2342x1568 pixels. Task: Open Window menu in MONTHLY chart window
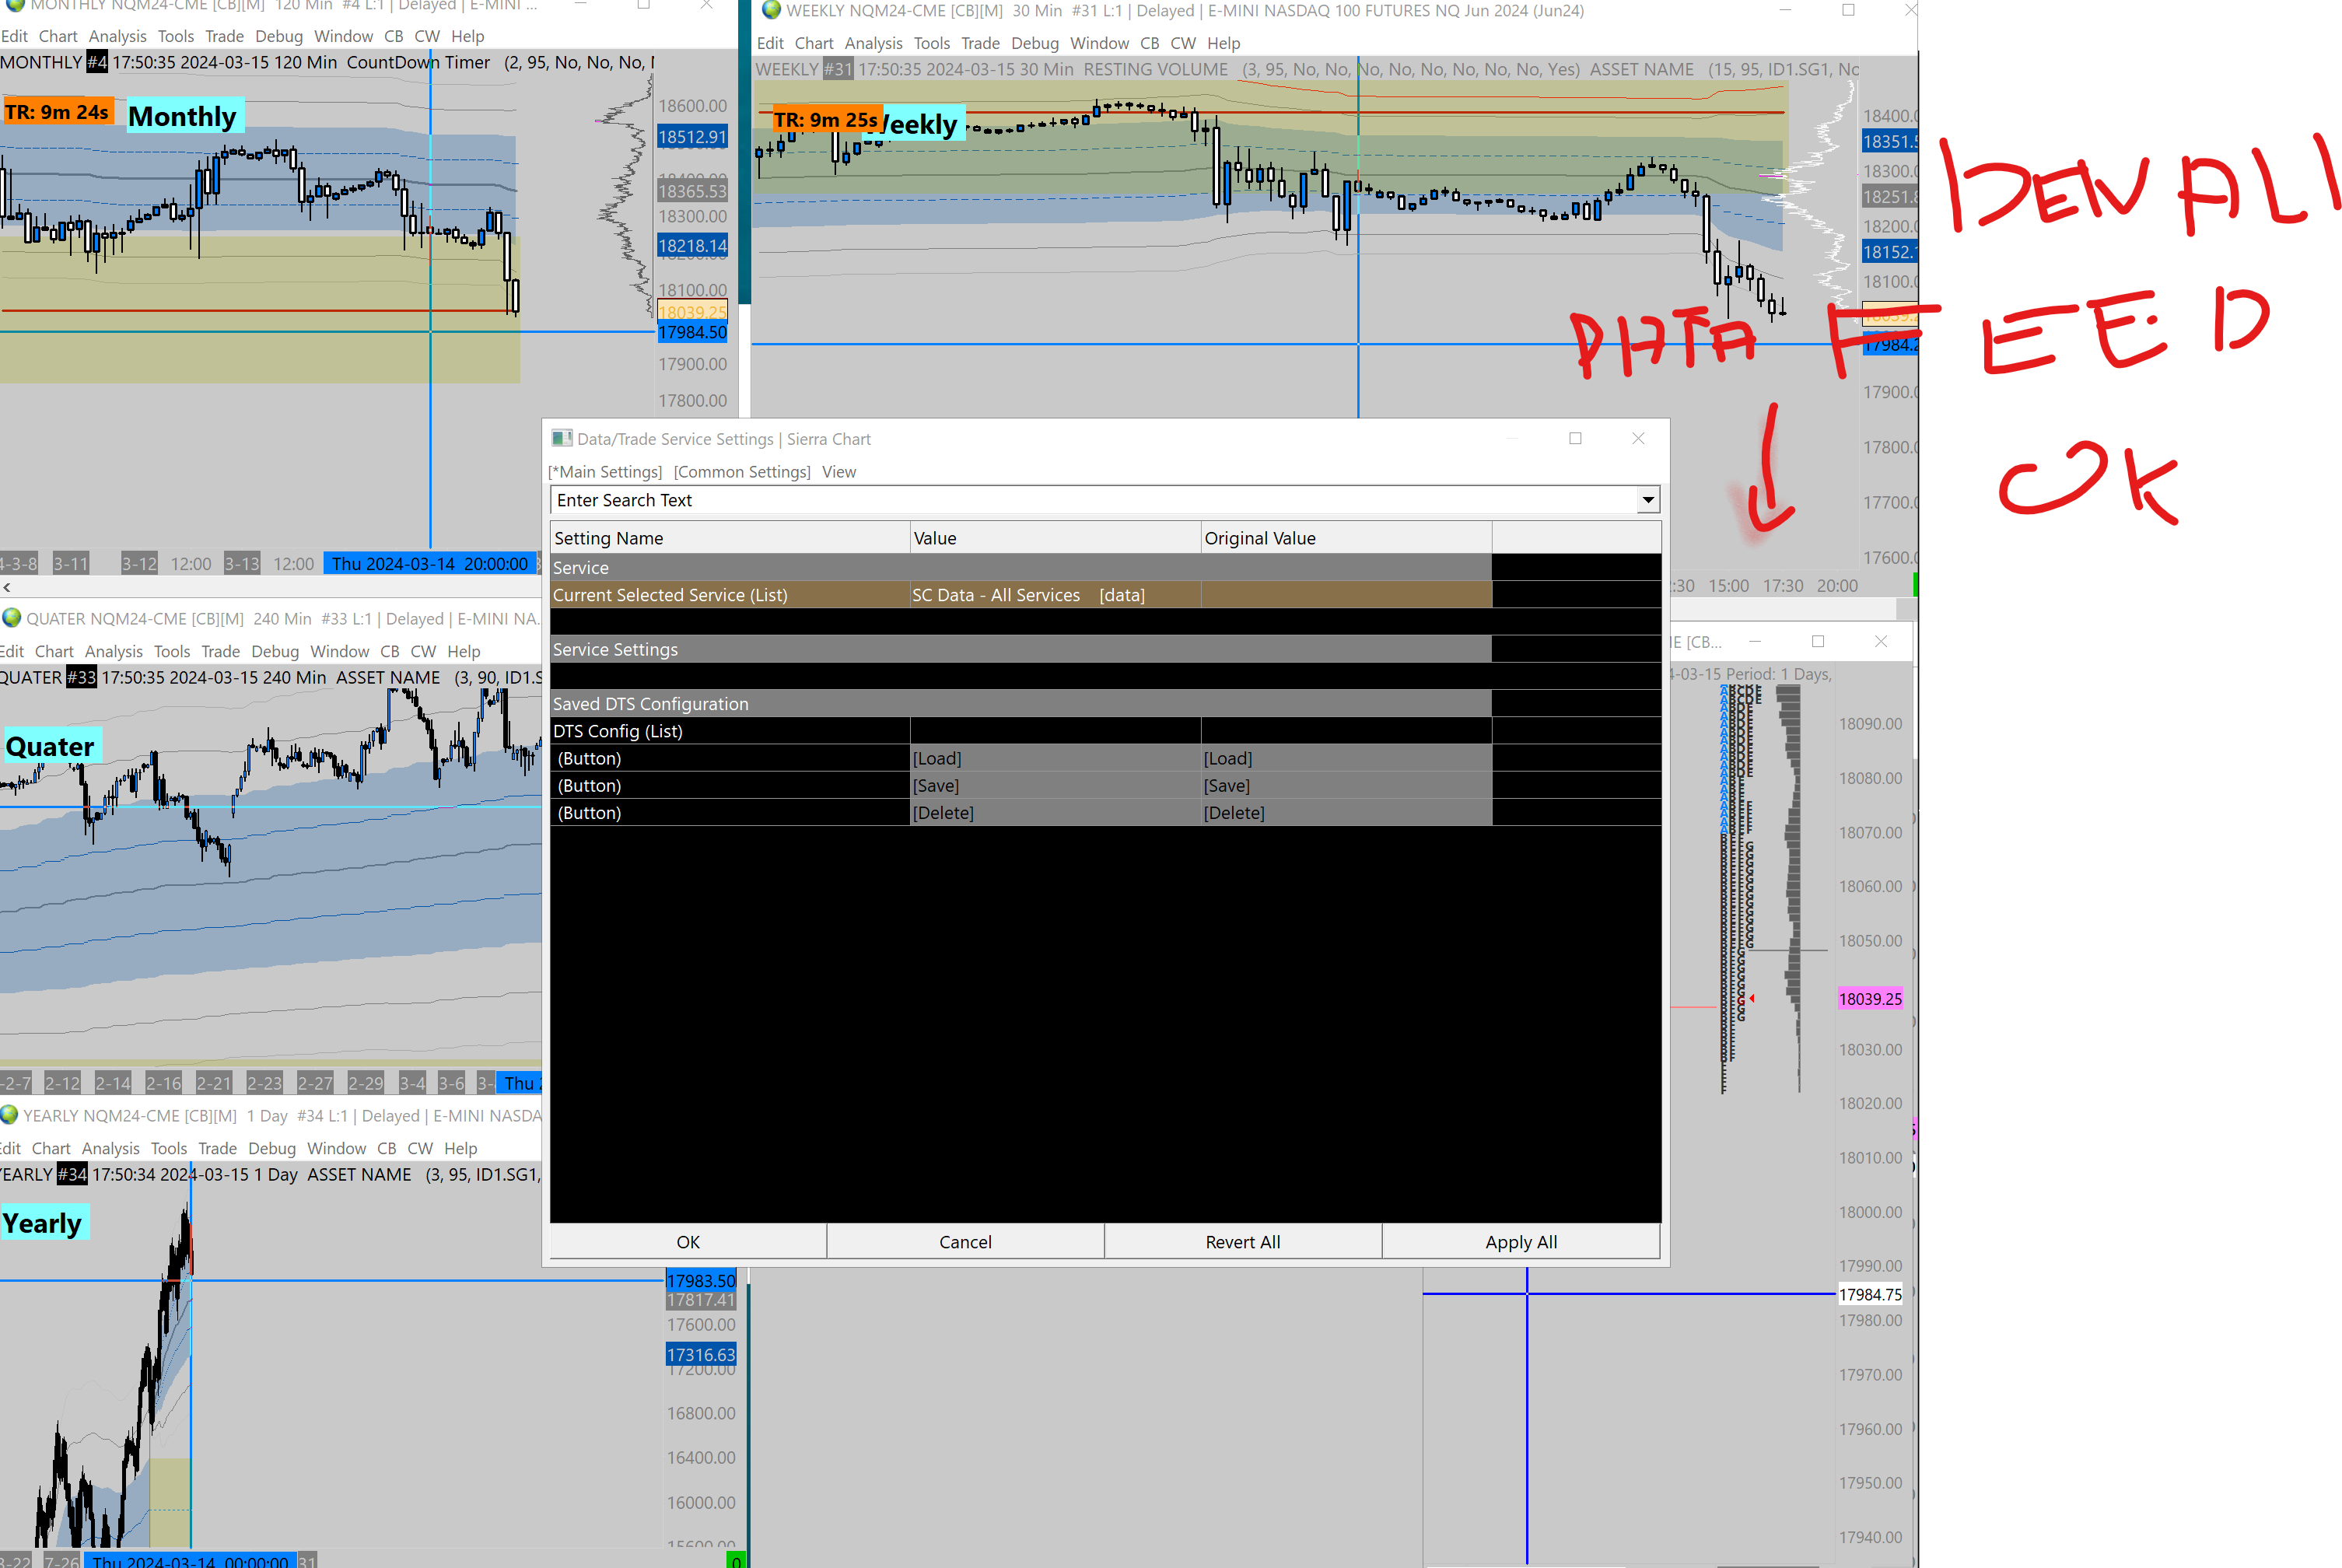click(343, 36)
